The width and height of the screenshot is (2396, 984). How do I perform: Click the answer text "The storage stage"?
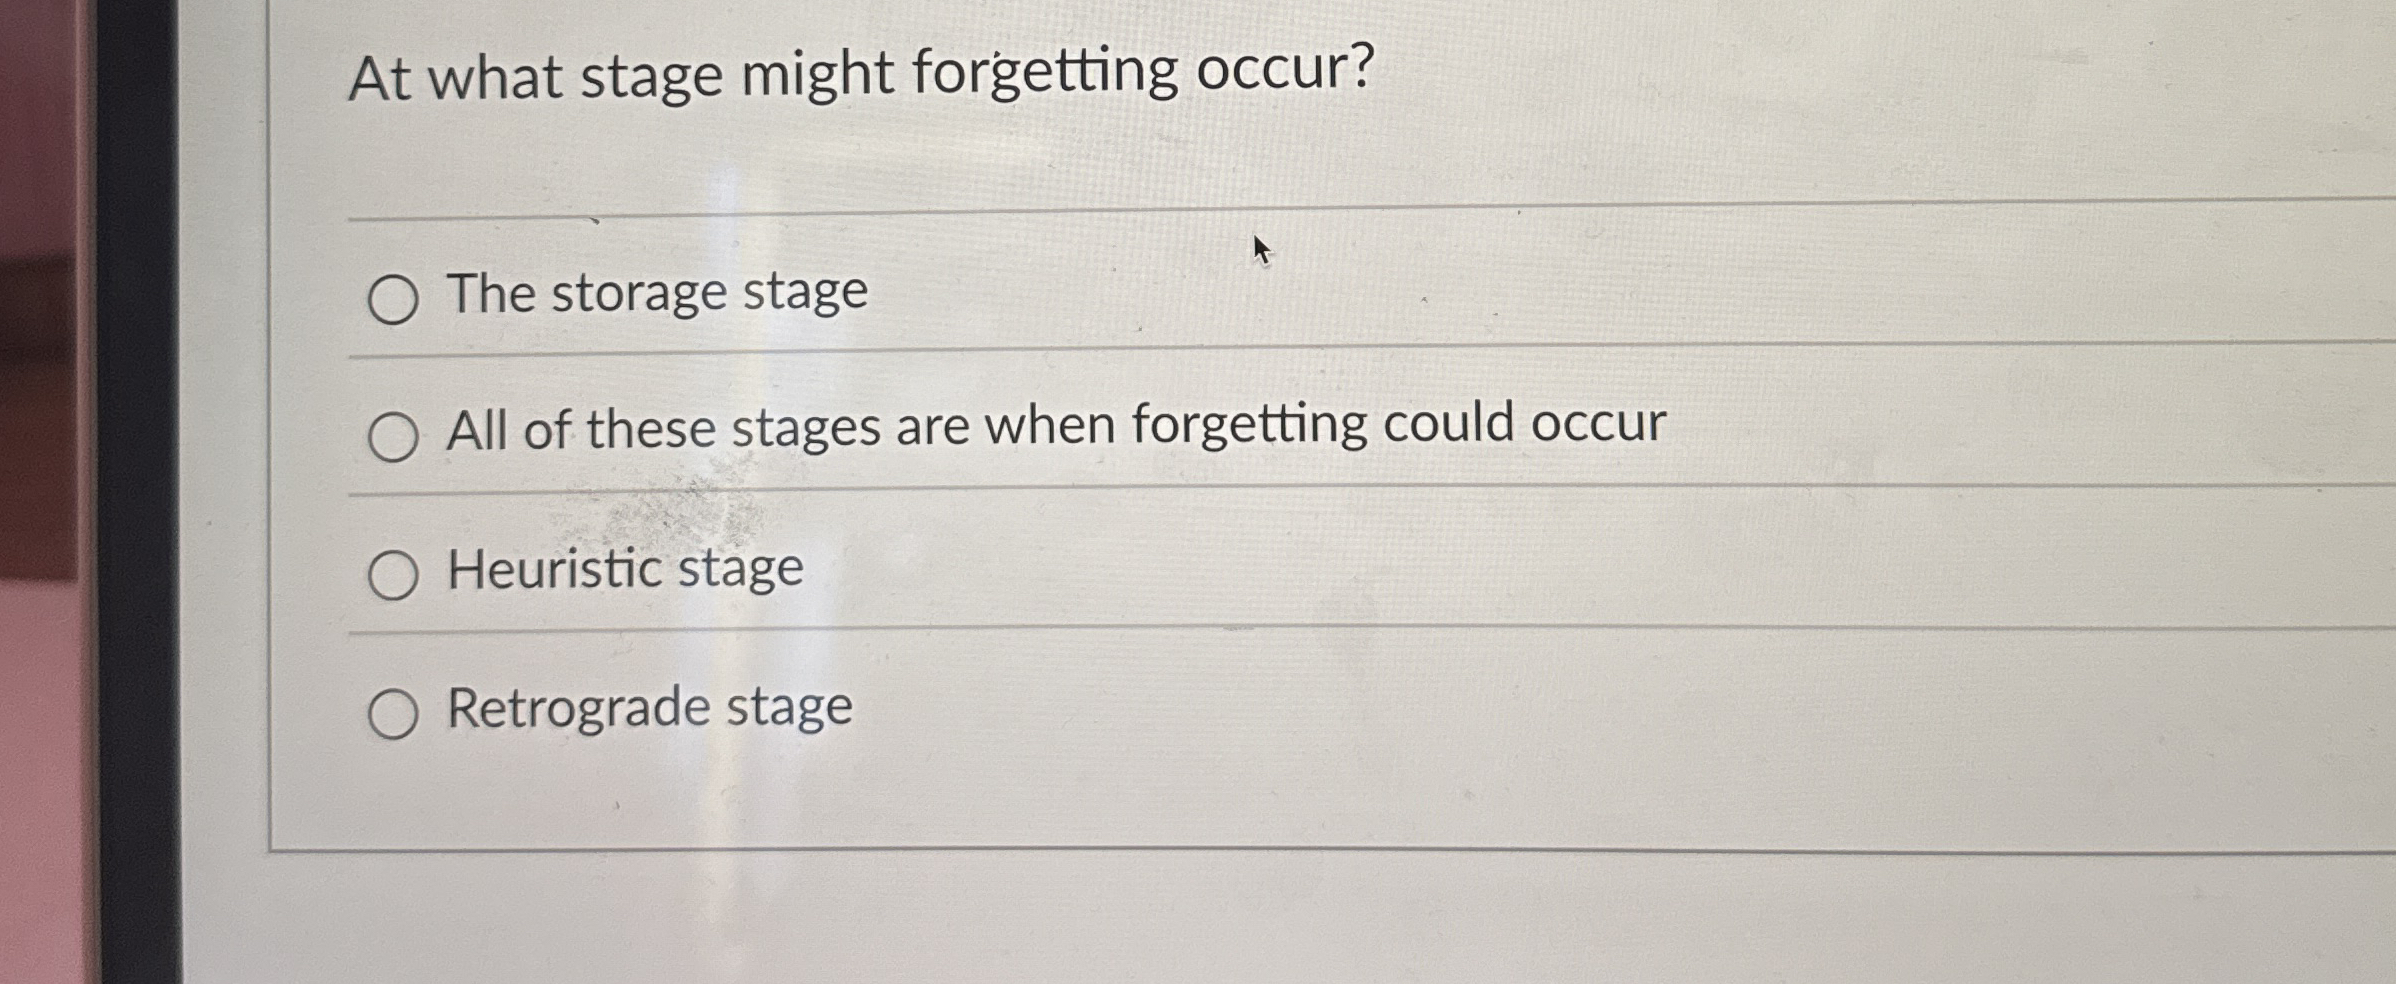655,294
